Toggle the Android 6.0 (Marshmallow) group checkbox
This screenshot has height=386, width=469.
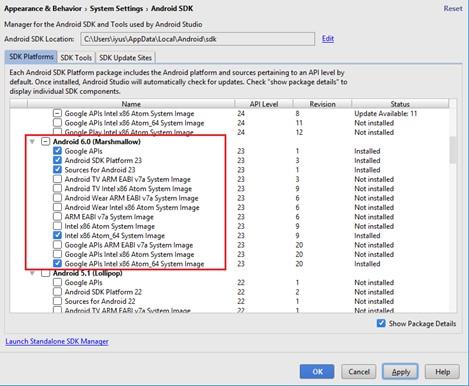pos(45,142)
